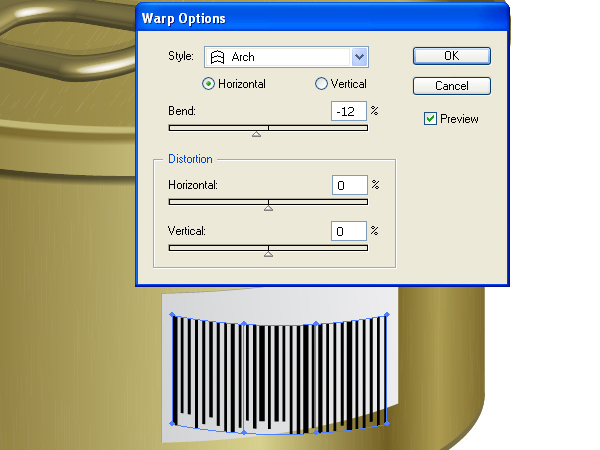Click OK in Warp Options dialog
The width and height of the screenshot is (600, 450).
[452, 56]
